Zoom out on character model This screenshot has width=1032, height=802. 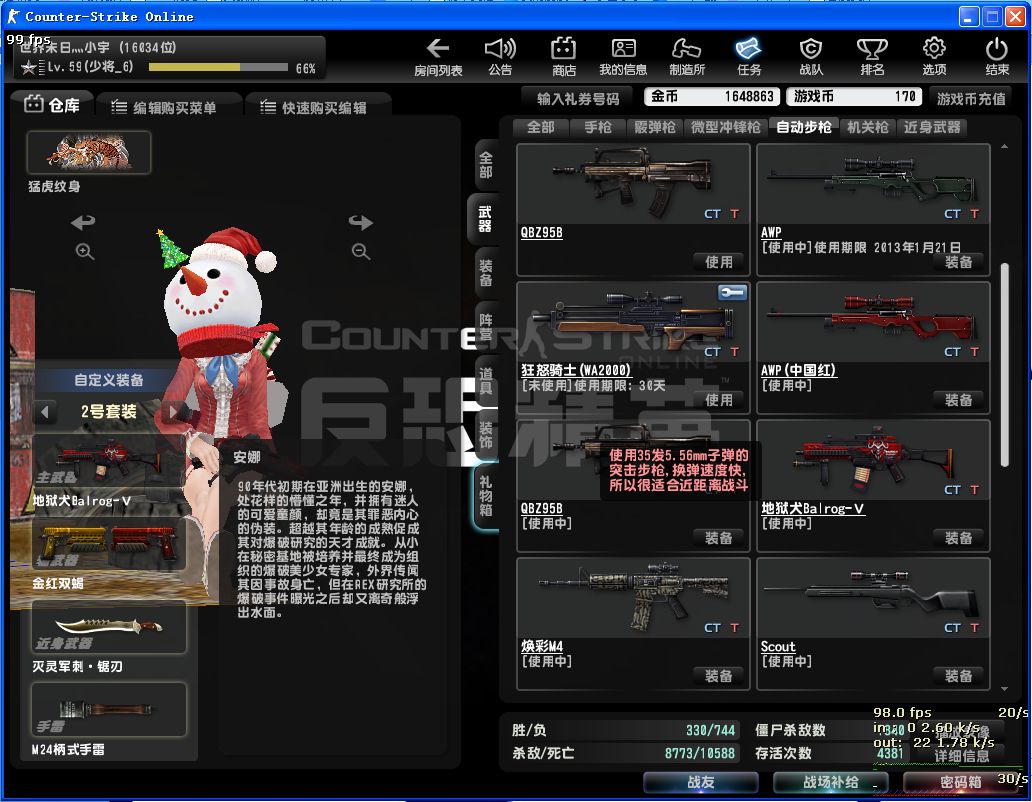click(x=361, y=251)
